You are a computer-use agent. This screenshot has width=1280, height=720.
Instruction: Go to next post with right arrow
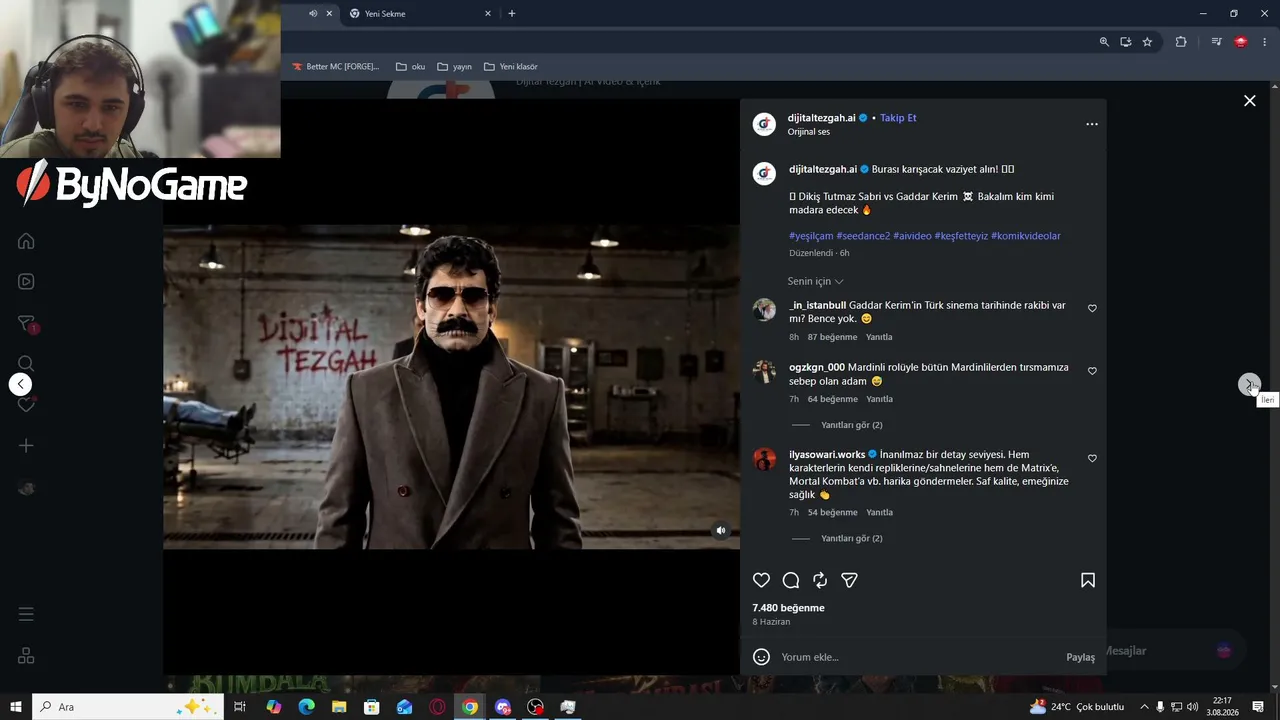pyautogui.click(x=1249, y=384)
